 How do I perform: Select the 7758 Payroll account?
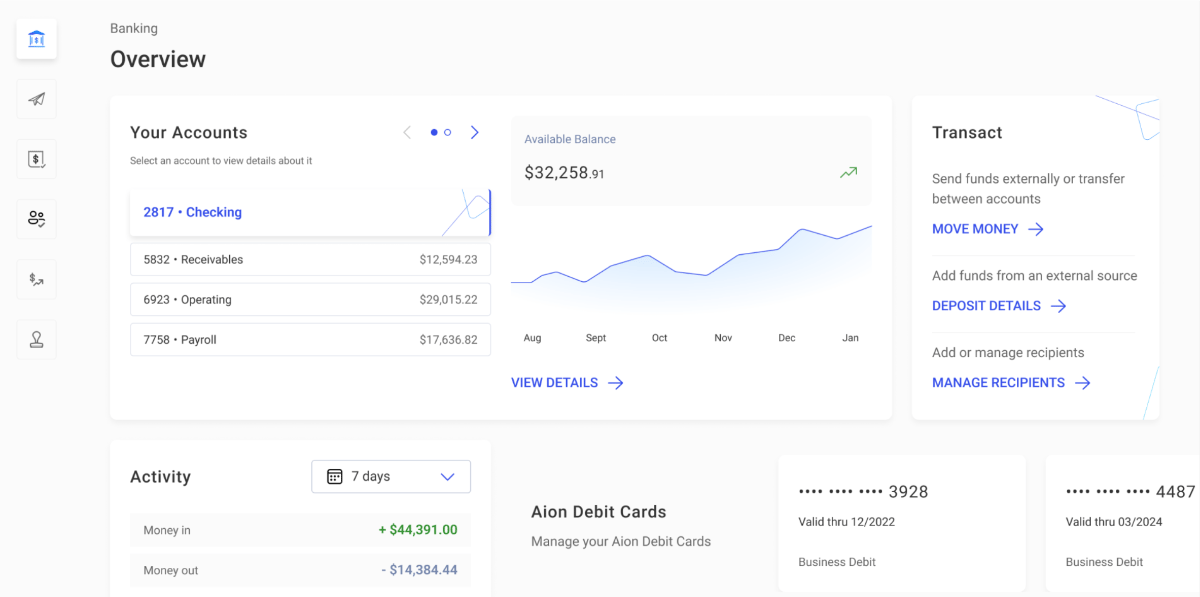tap(310, 339)
